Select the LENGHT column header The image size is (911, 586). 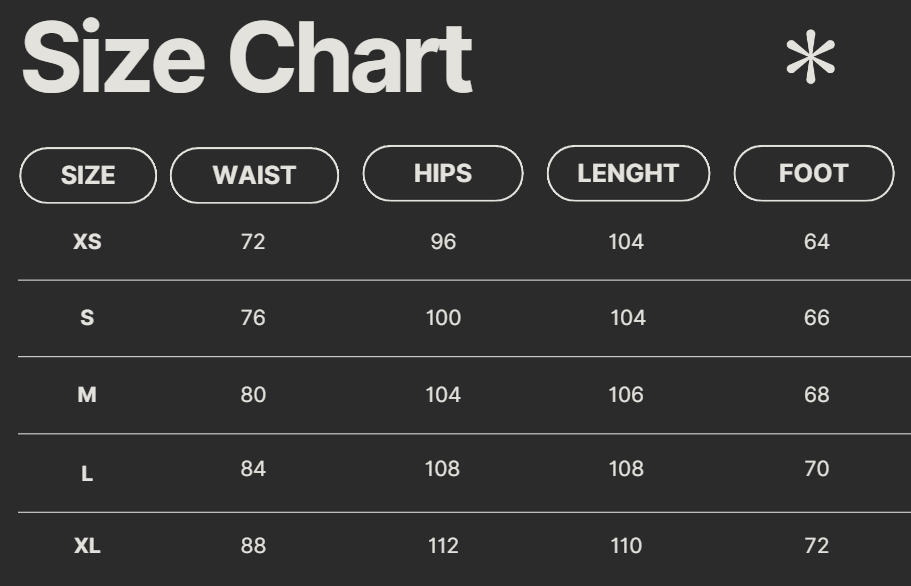click(x=628, y=173)
